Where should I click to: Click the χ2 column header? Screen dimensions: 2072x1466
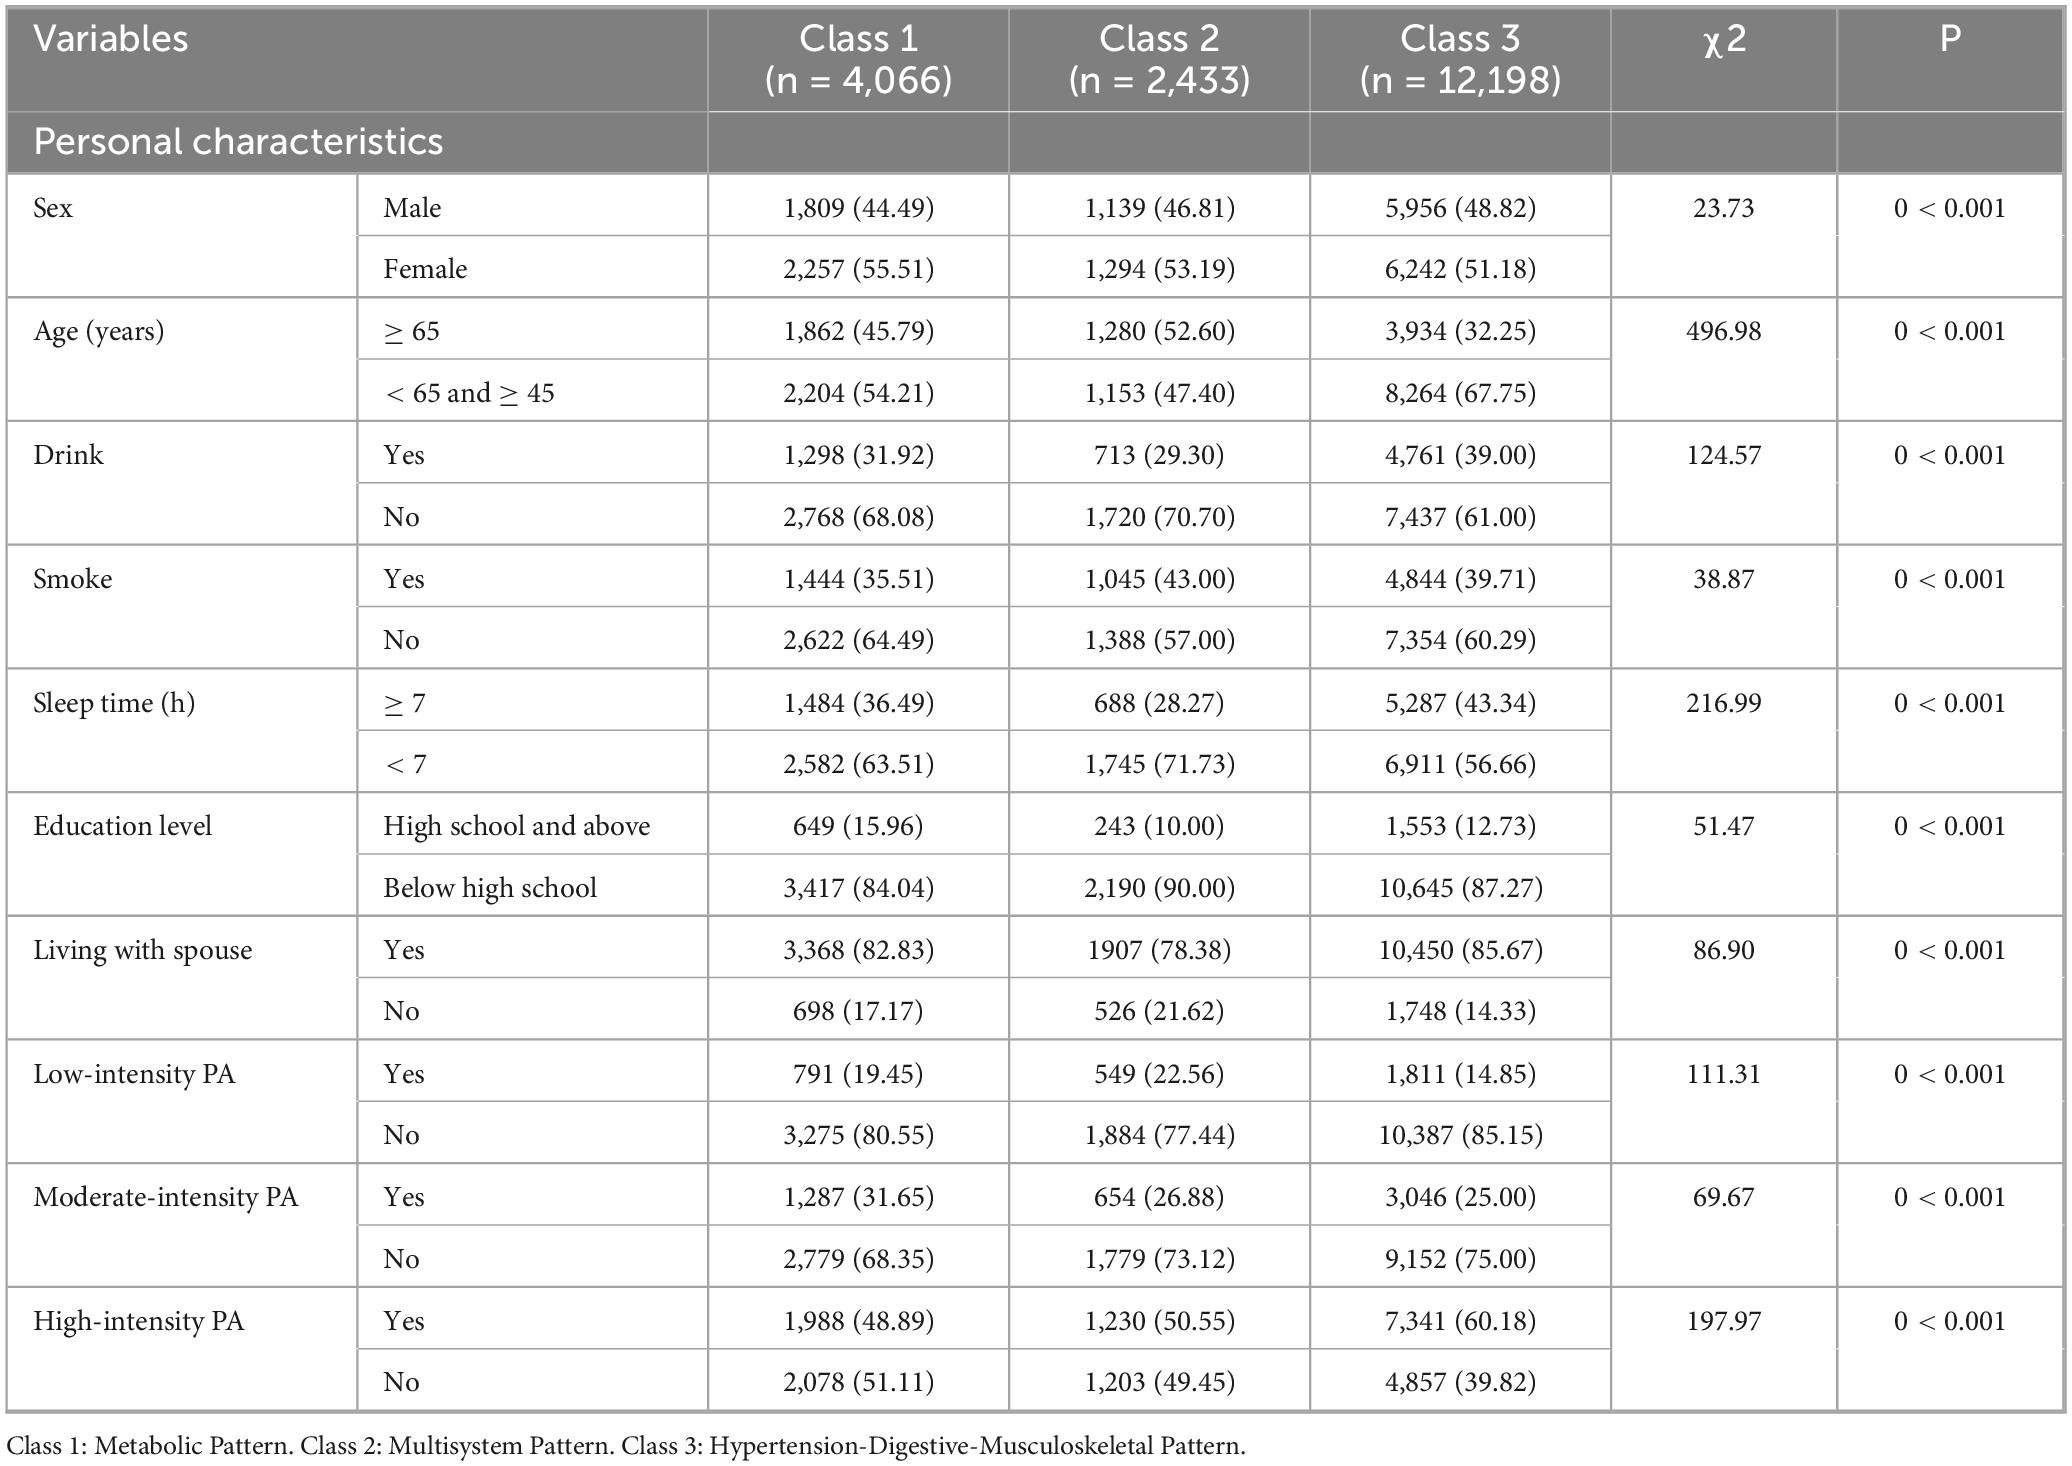[1724, 40]
